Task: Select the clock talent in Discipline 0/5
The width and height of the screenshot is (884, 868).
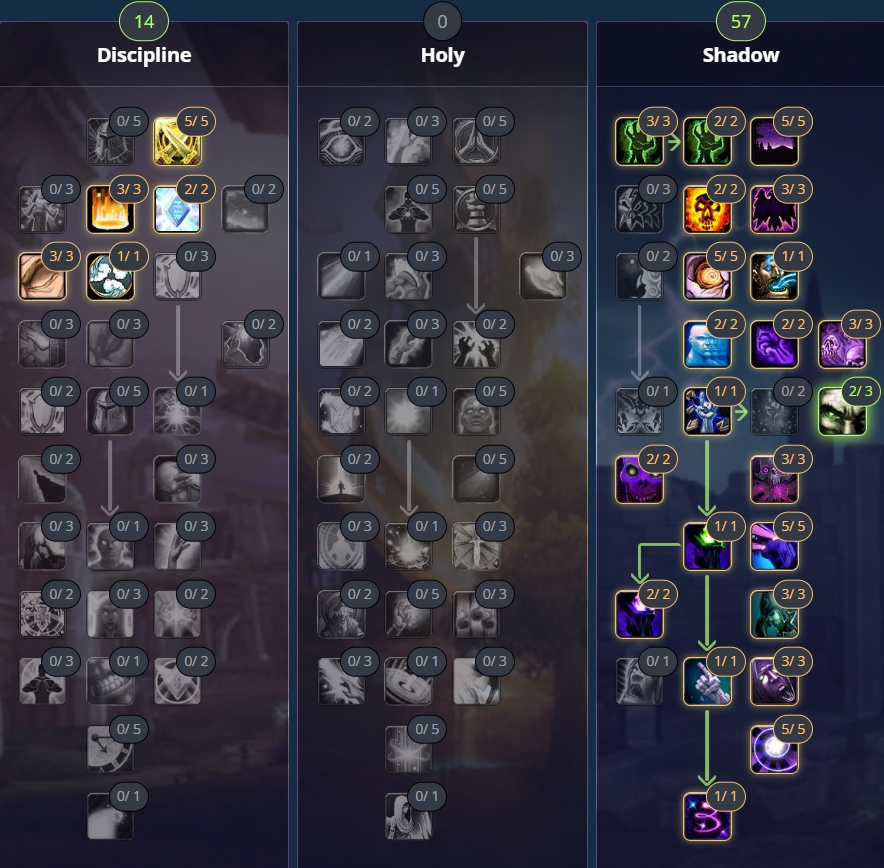Action: [110, 749]
